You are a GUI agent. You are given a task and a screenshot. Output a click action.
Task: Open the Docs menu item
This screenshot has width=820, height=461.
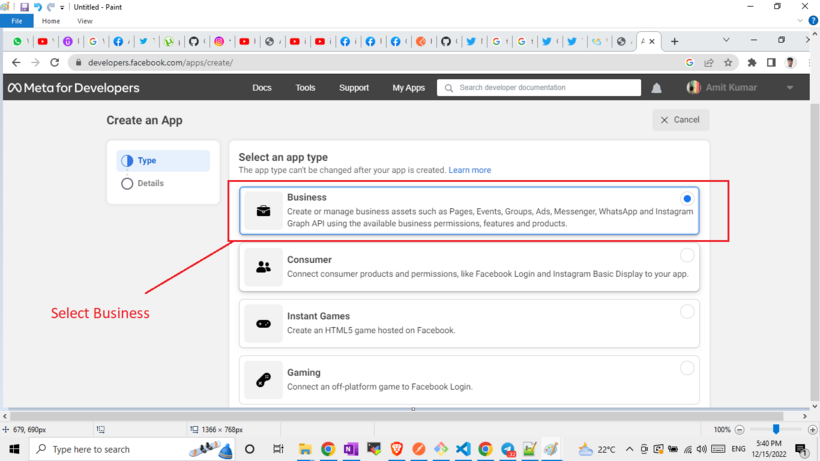click(262, 88)
